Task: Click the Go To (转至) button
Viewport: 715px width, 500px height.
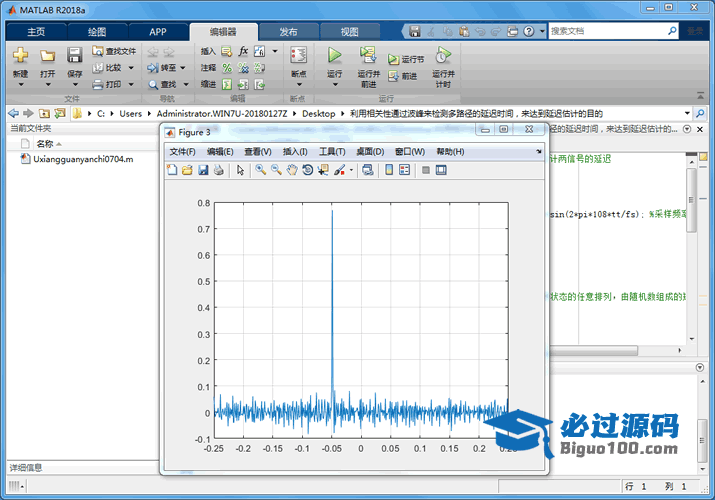Action: (x=161, y=68)
